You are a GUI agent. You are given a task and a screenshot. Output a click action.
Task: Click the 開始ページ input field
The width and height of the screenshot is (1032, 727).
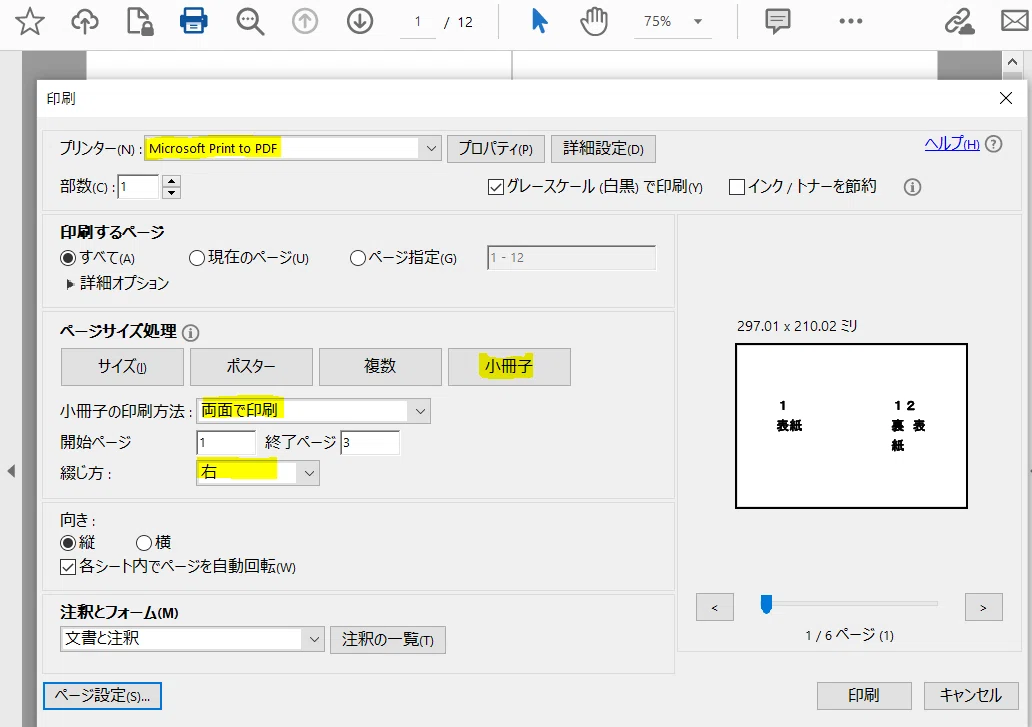click(x=226, y=443)
